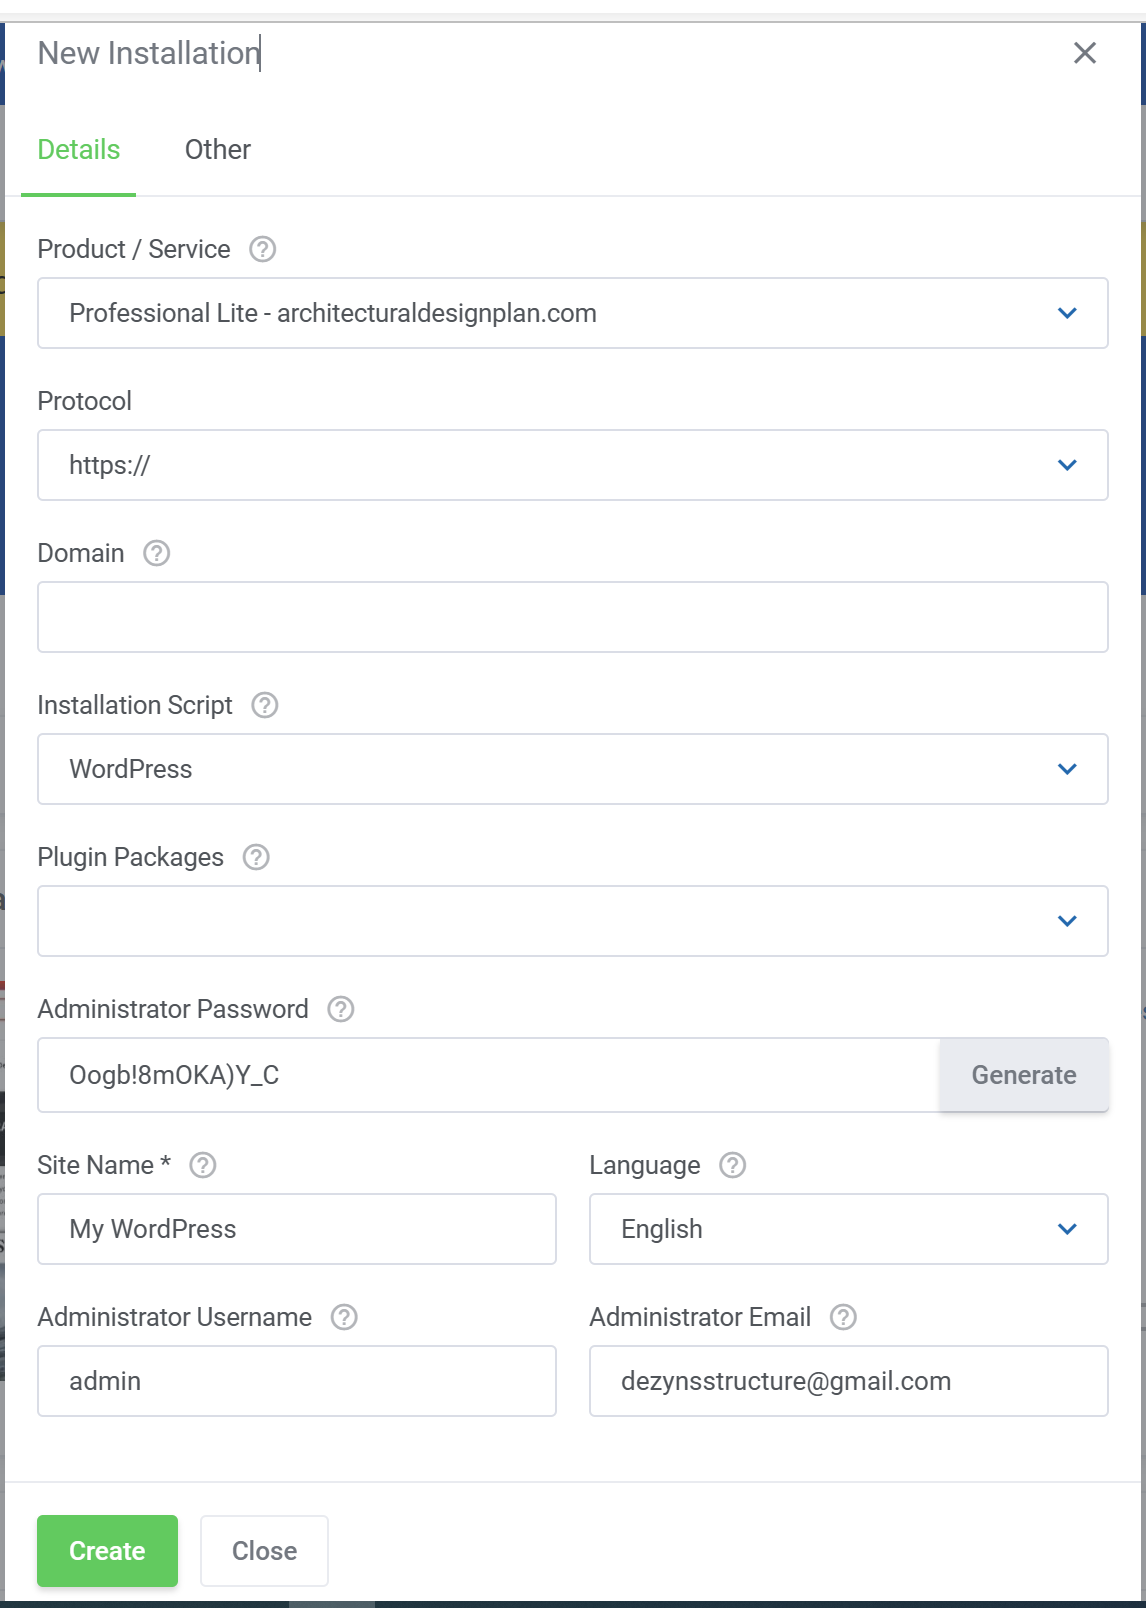Click the Product / Service help icon
Image resolution: width=1146 pixels, height=1608 pixels.
263,249
